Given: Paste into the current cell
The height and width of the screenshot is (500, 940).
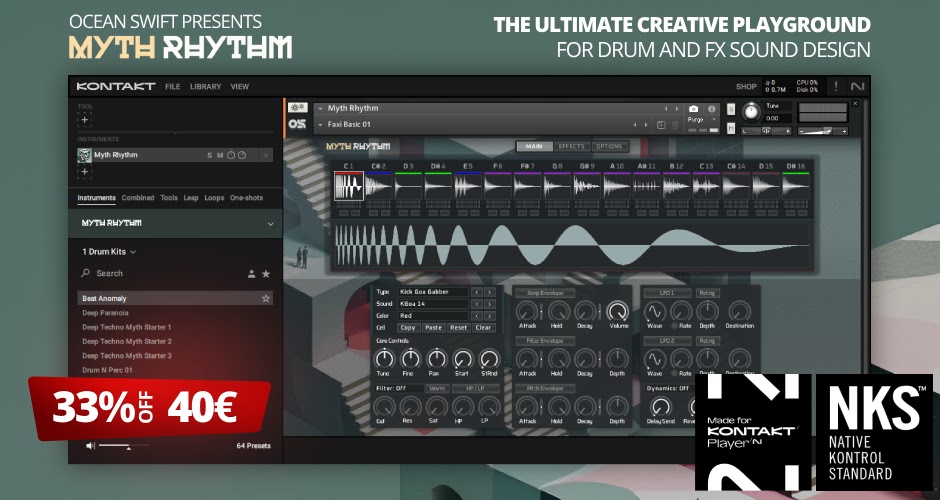Looking at the screenshot, I should click(433, 328).
